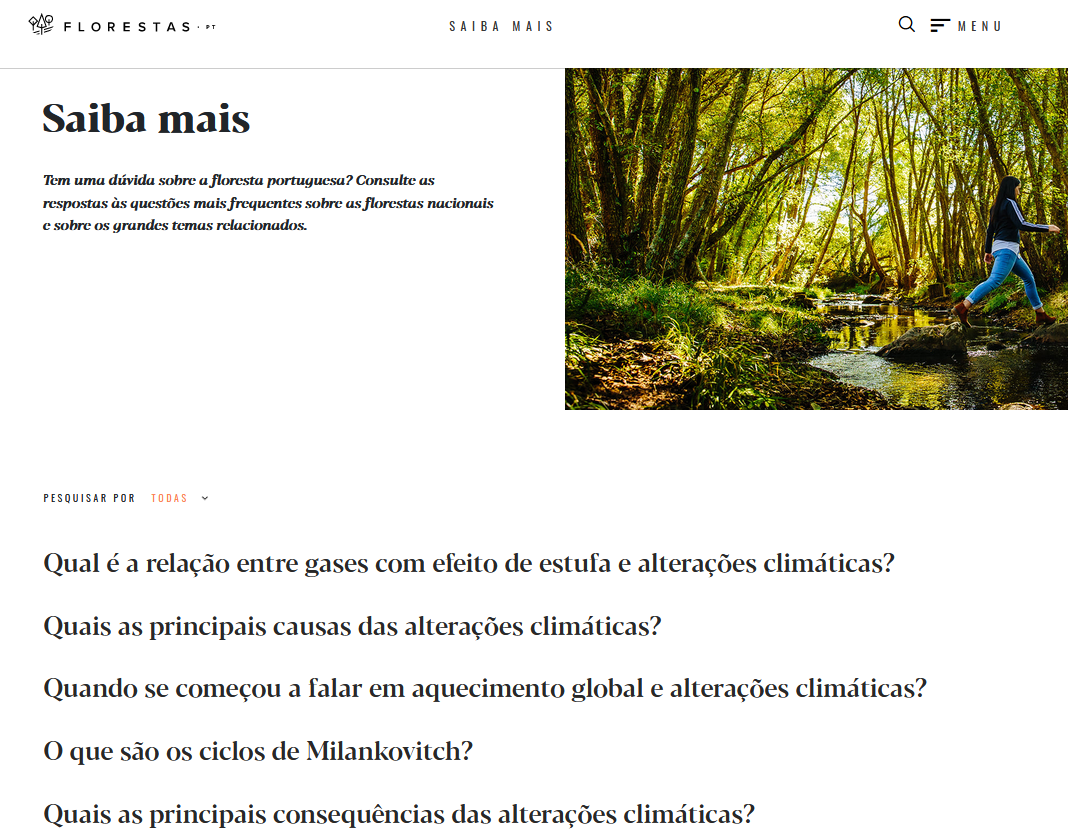Click the intro paragraph about floresta portuguesa
The image size is (1068, 840).
268,203
